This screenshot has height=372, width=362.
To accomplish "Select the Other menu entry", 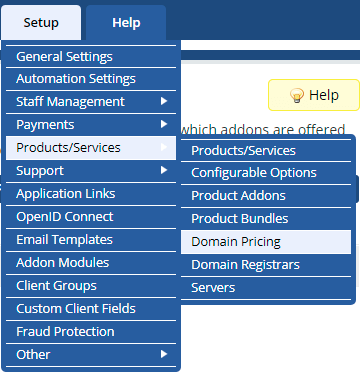I will coord(91,354).
